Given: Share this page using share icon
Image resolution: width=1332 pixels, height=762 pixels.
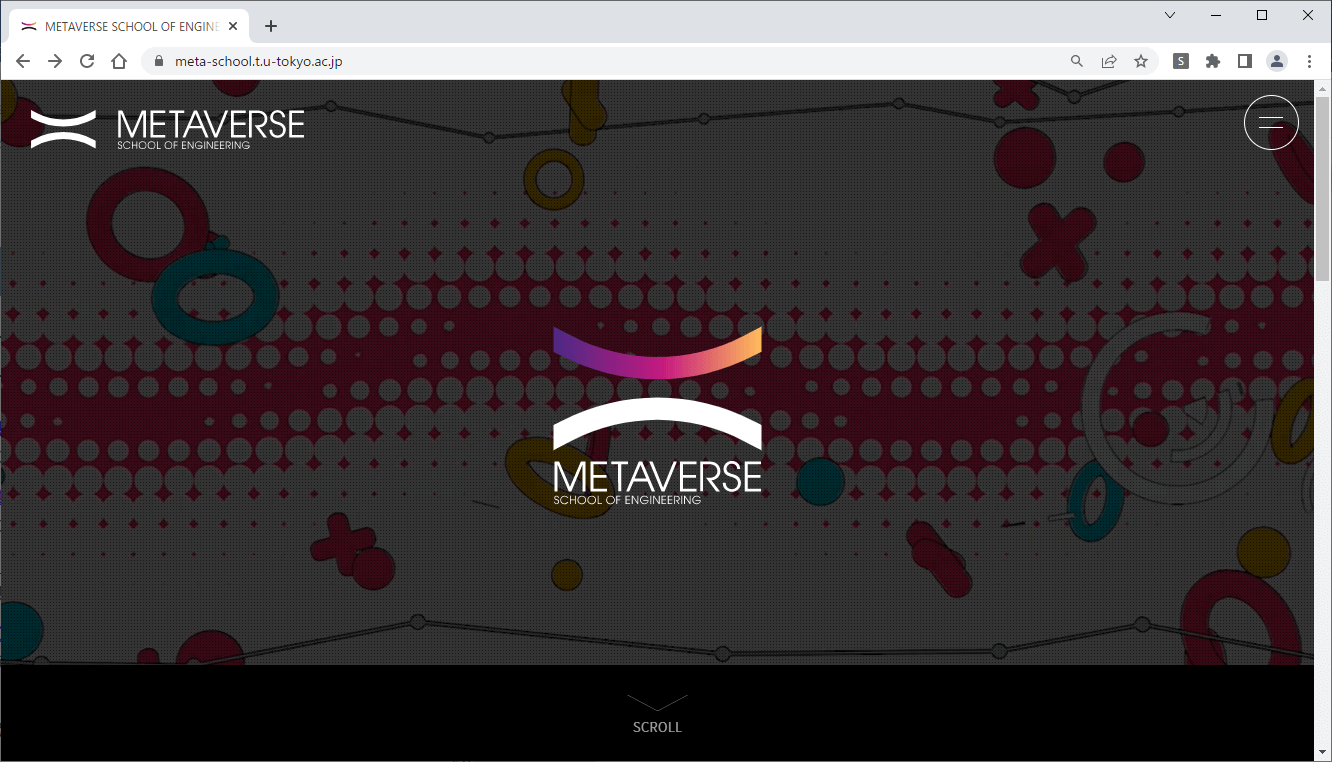Looking at the screenshot, I should [1109, 61].
